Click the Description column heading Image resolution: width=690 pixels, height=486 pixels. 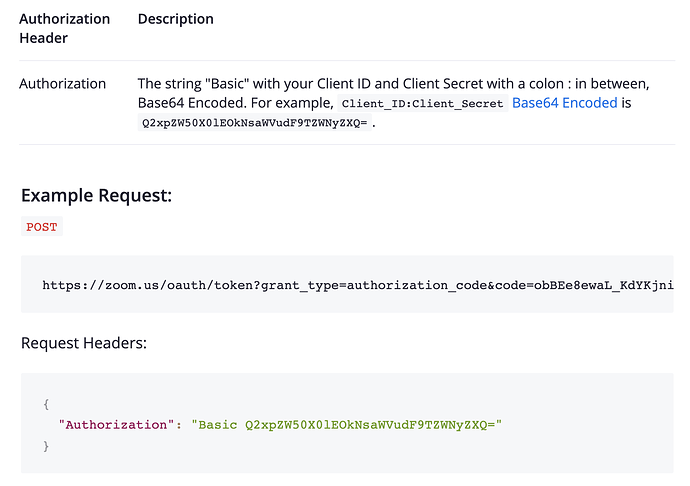pos(175,19)
